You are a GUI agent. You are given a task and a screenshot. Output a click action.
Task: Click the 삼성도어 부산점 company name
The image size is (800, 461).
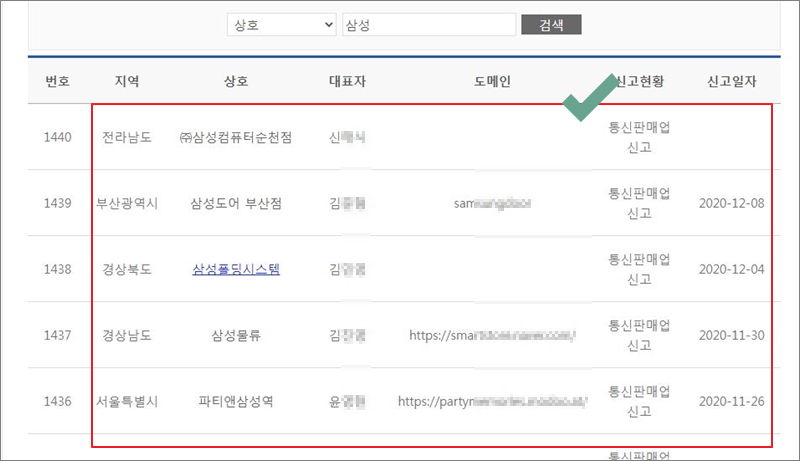pyautogui.click(x=236, y=203)
